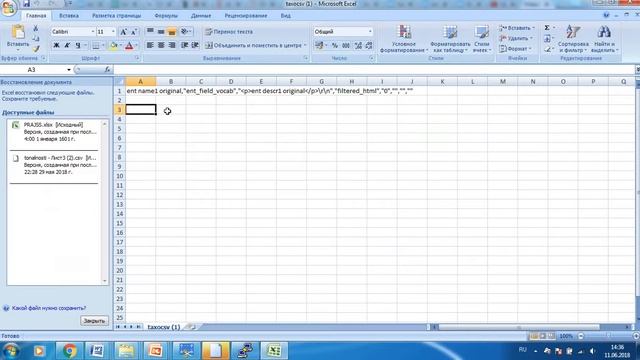Viewport: 640px width, 360px height.
Task: Decrease cell indent
Action: click(x=184, y=45)
